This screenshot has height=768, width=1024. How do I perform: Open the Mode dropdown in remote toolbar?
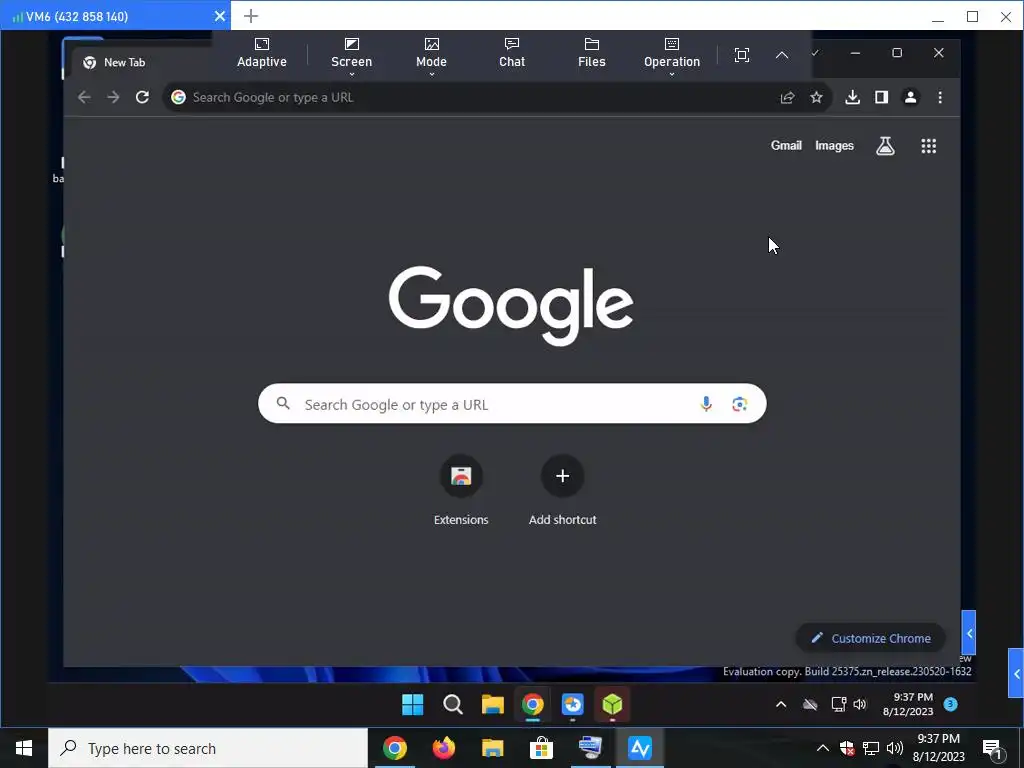pos(432,55)
